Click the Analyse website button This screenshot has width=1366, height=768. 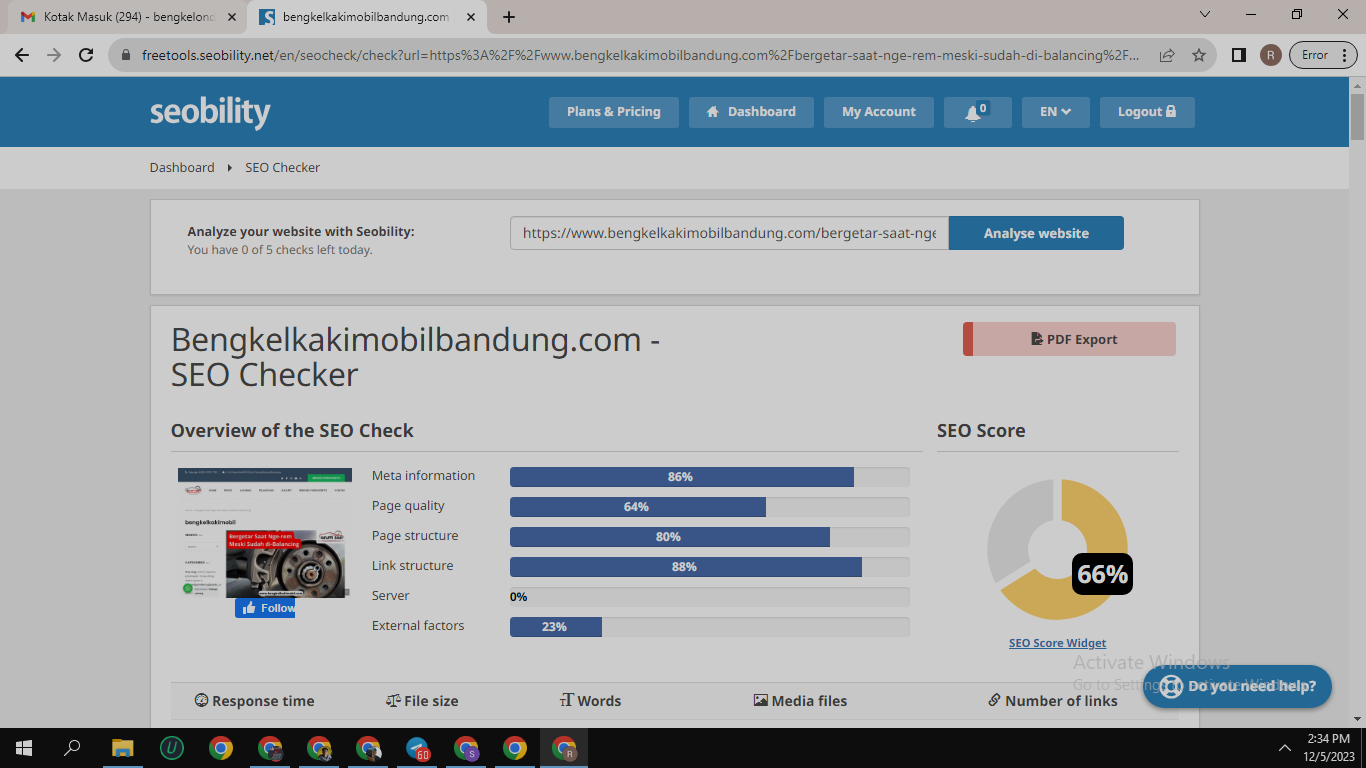pyautogui.click(x=1036, y=233)
